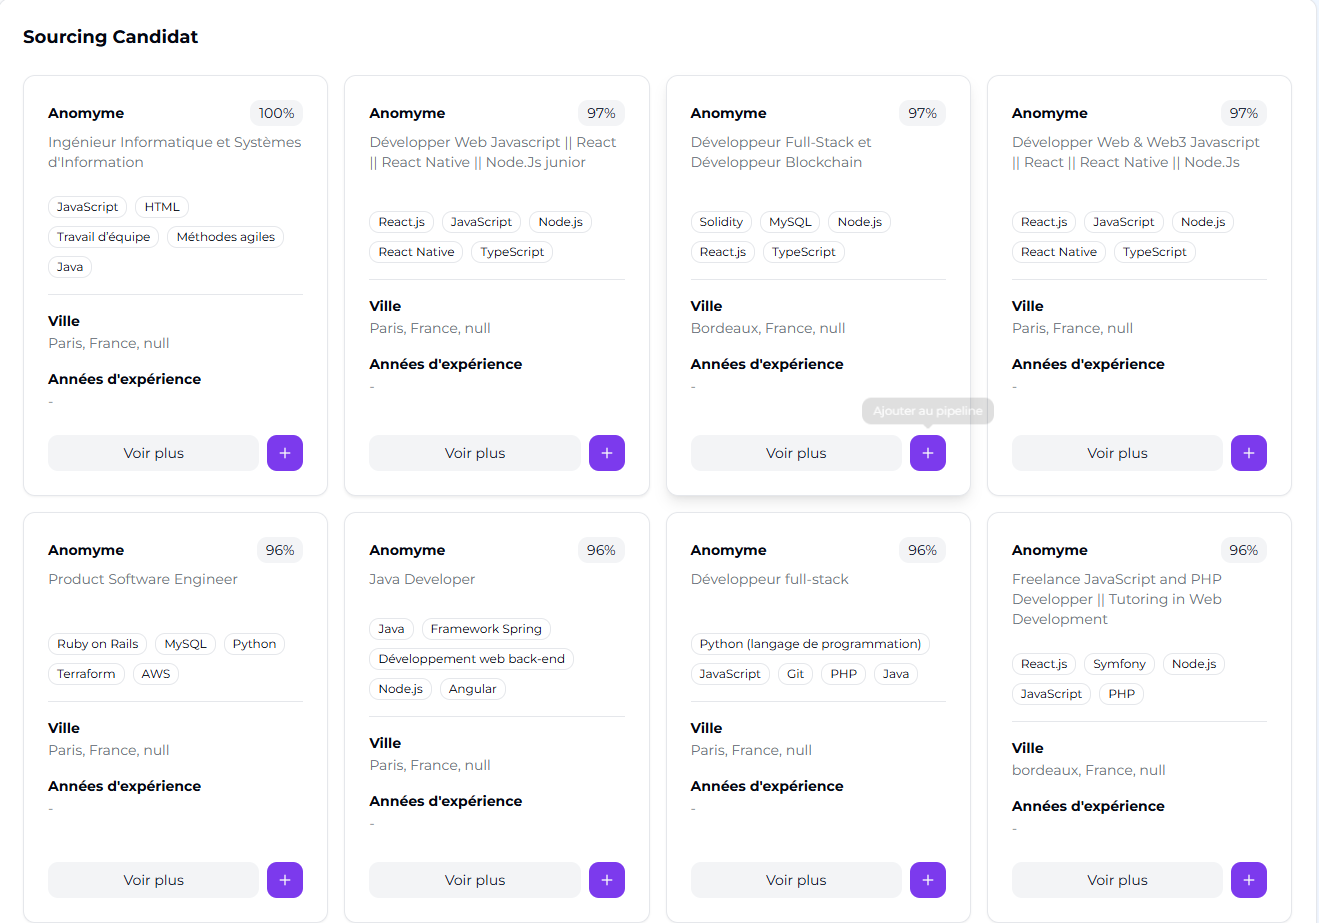Screen dimensions: 1319x923
Task: Click the Symfony skill tag
Action: (1119, 664)
